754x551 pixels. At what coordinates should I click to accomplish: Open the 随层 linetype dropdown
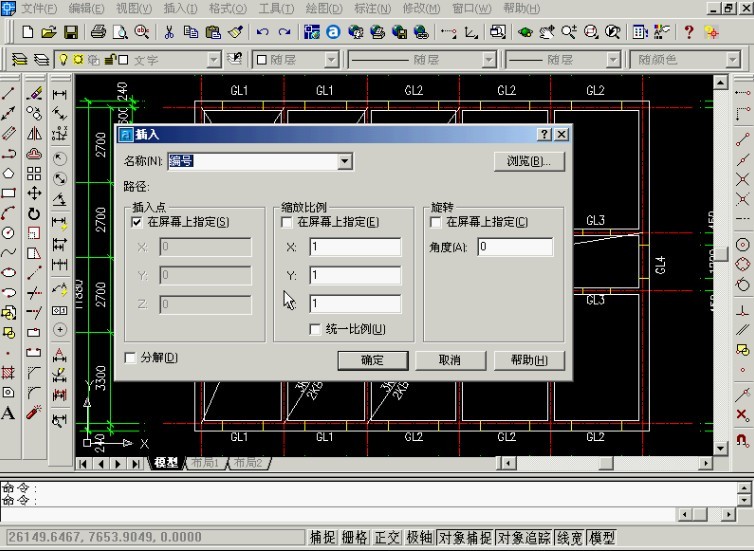tap(489, 60)
